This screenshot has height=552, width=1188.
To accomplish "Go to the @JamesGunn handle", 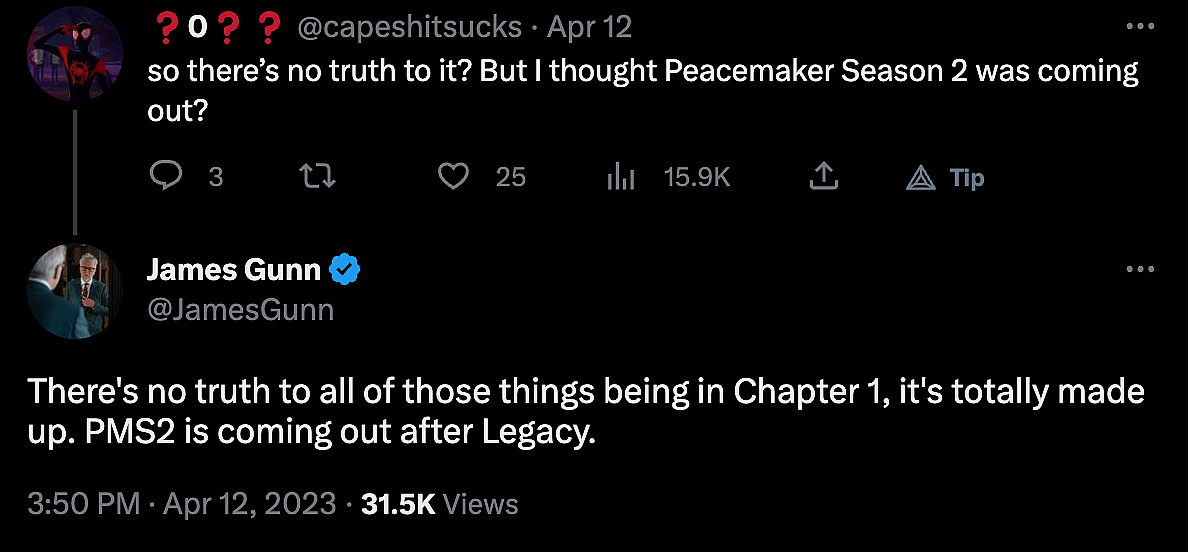I will pyautogui.click(x=240, y=310).
